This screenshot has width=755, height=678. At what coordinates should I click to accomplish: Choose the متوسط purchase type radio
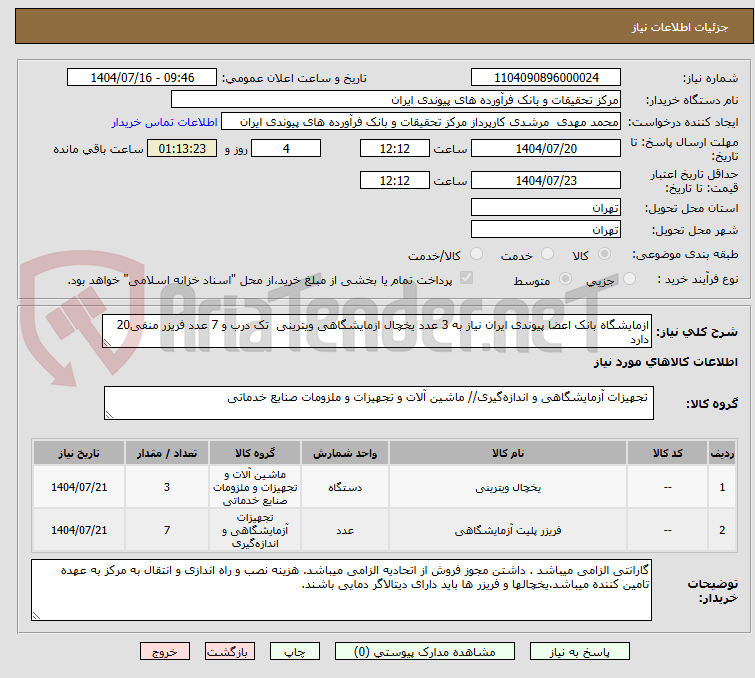[x=566, y=280]
